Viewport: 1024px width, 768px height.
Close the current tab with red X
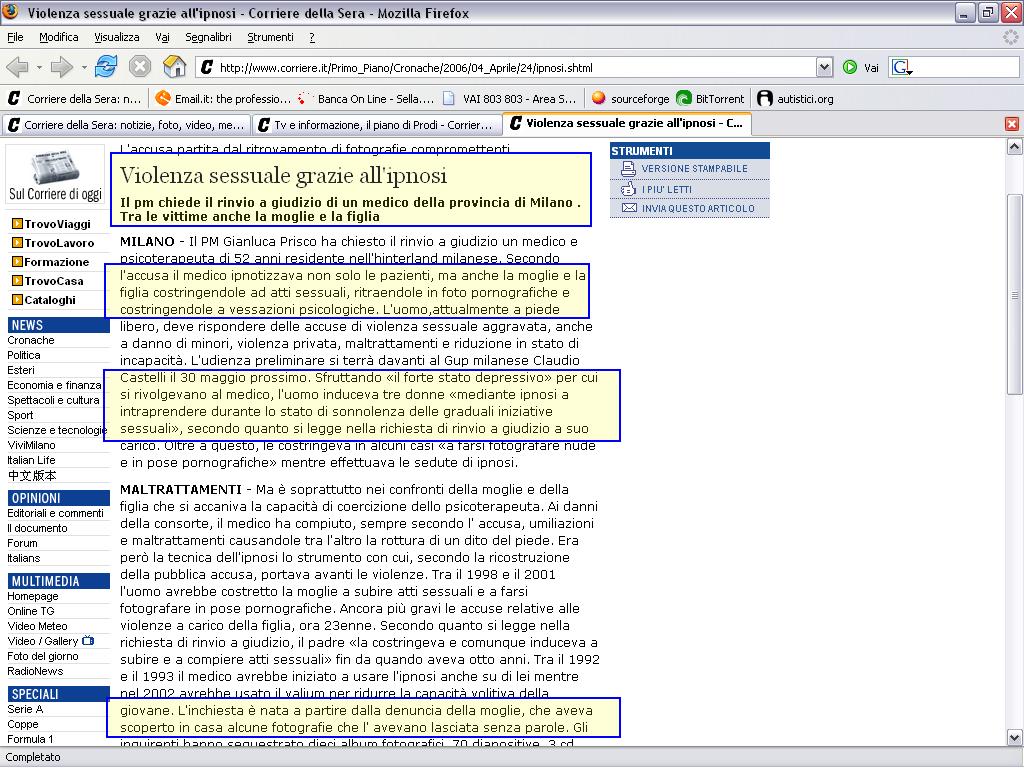[x=1012, y=123]
